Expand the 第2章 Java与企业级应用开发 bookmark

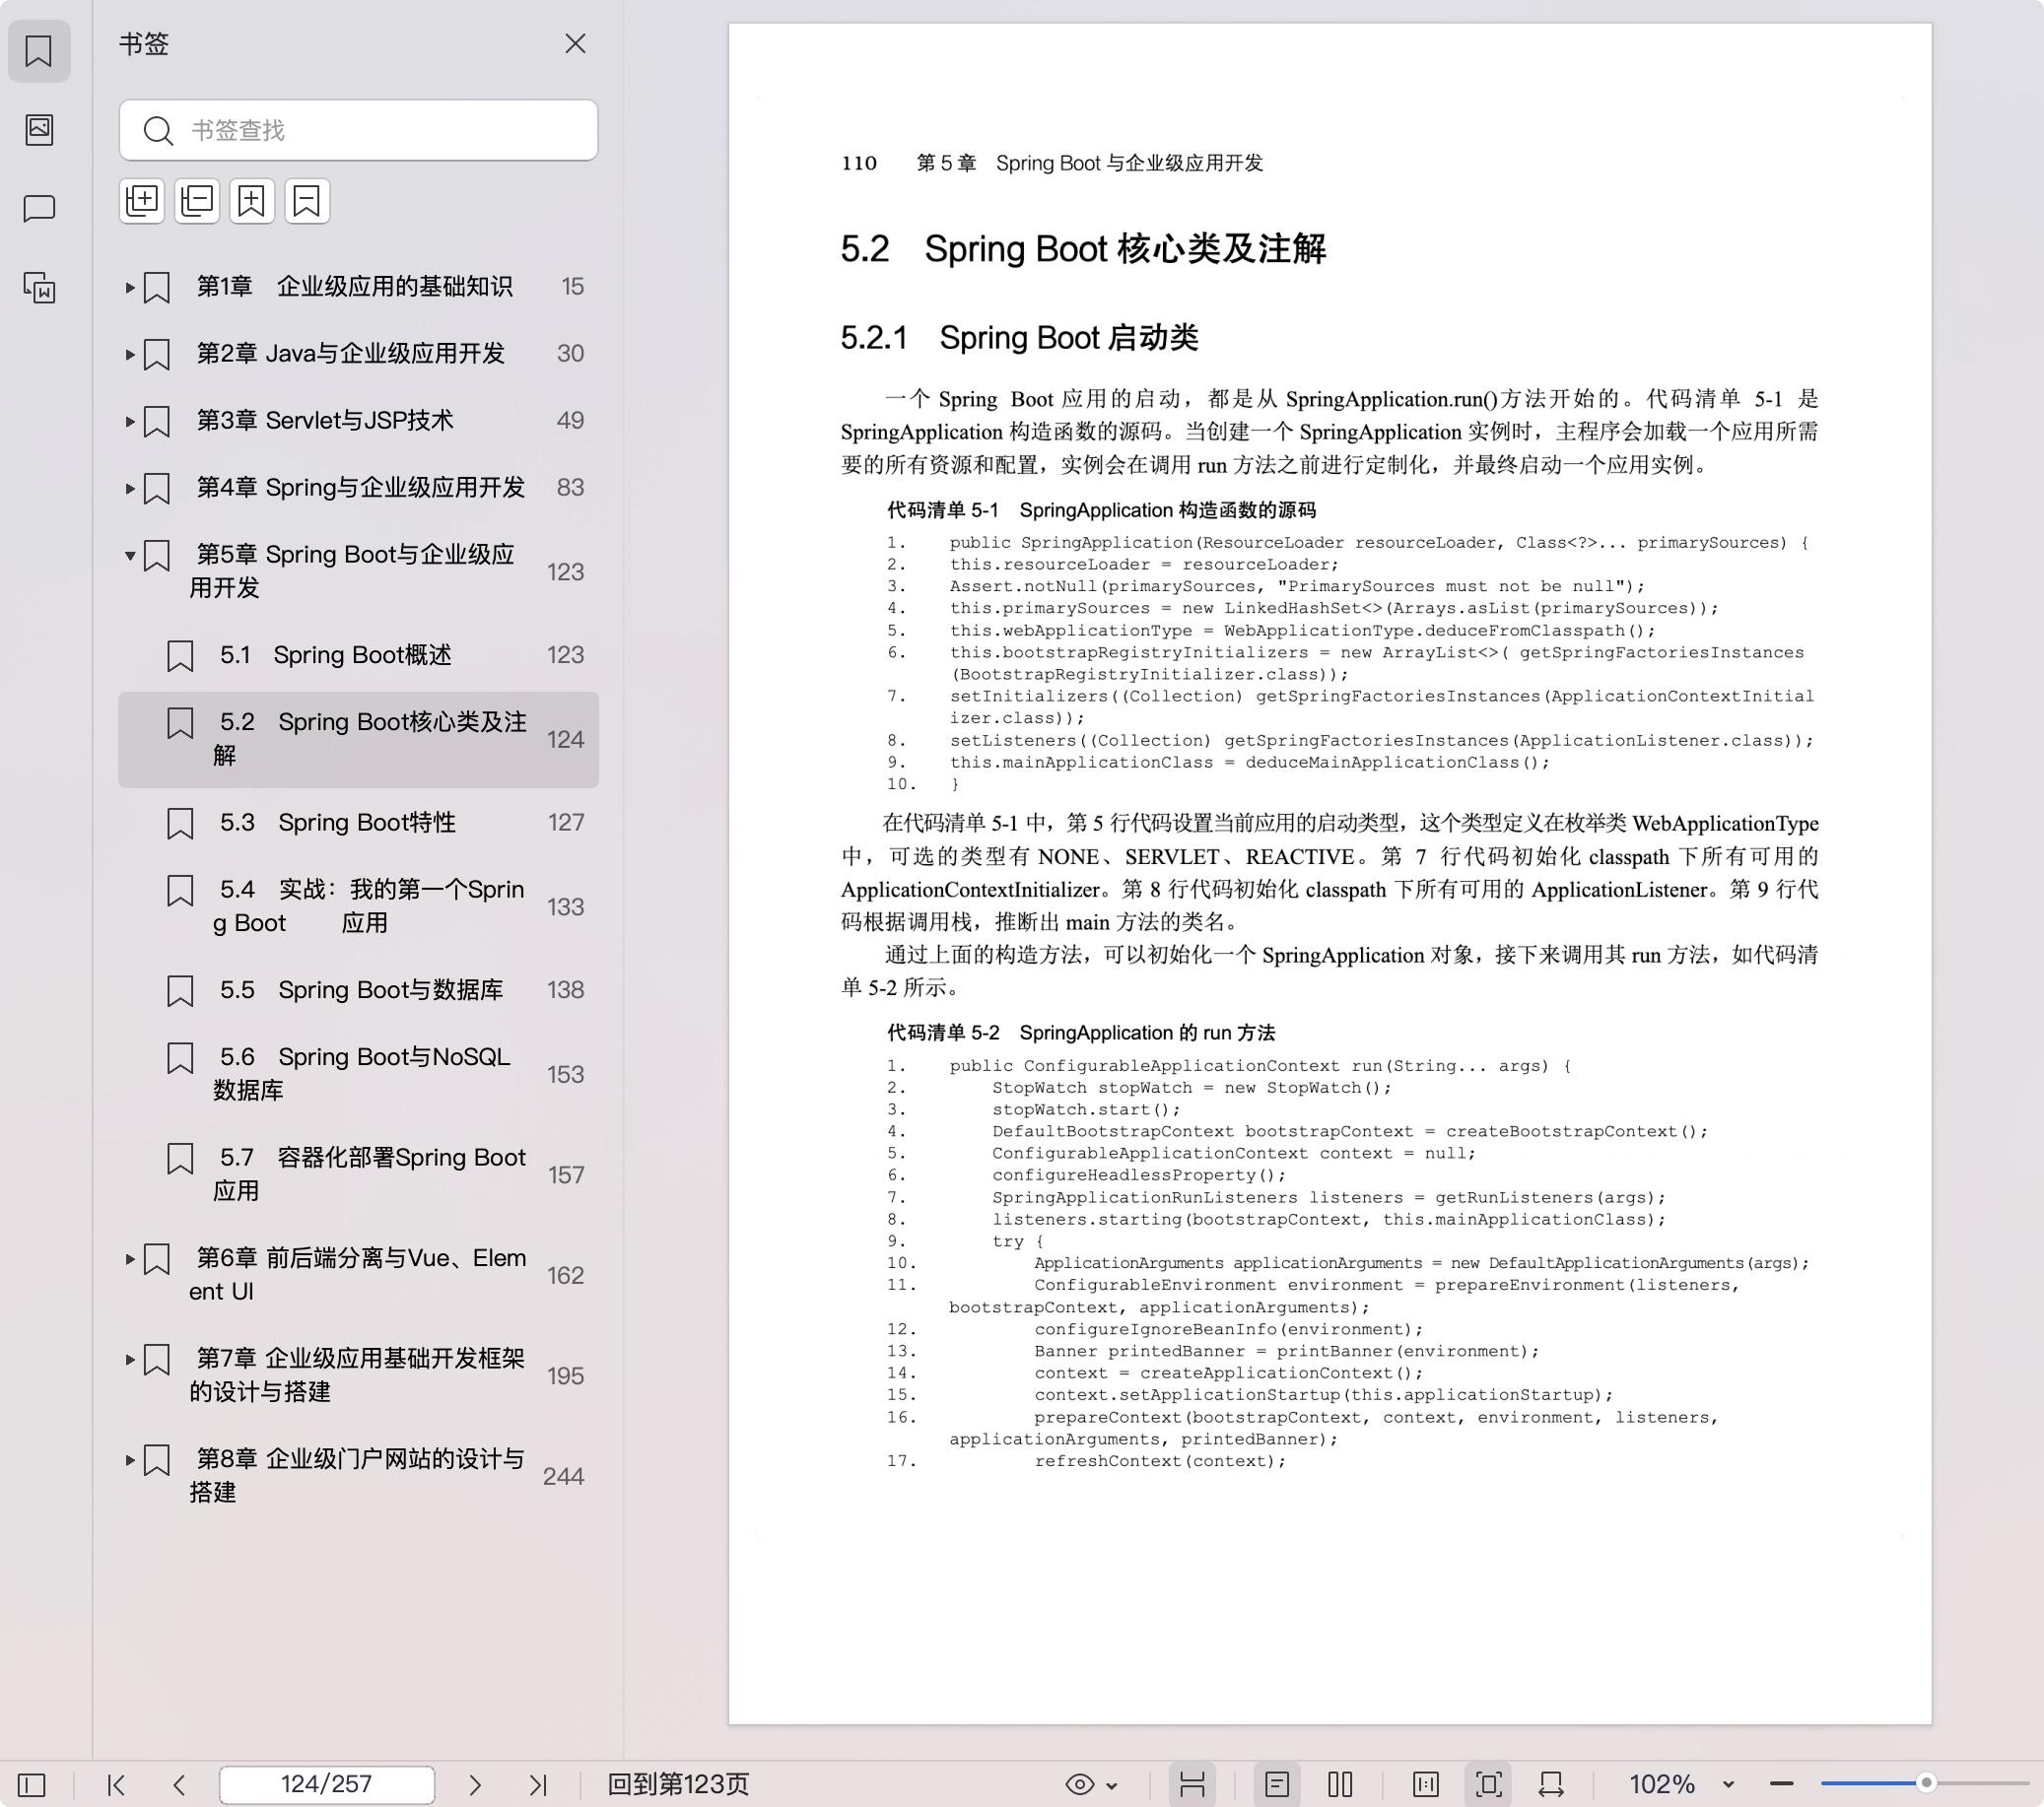(x=130, y=355)
